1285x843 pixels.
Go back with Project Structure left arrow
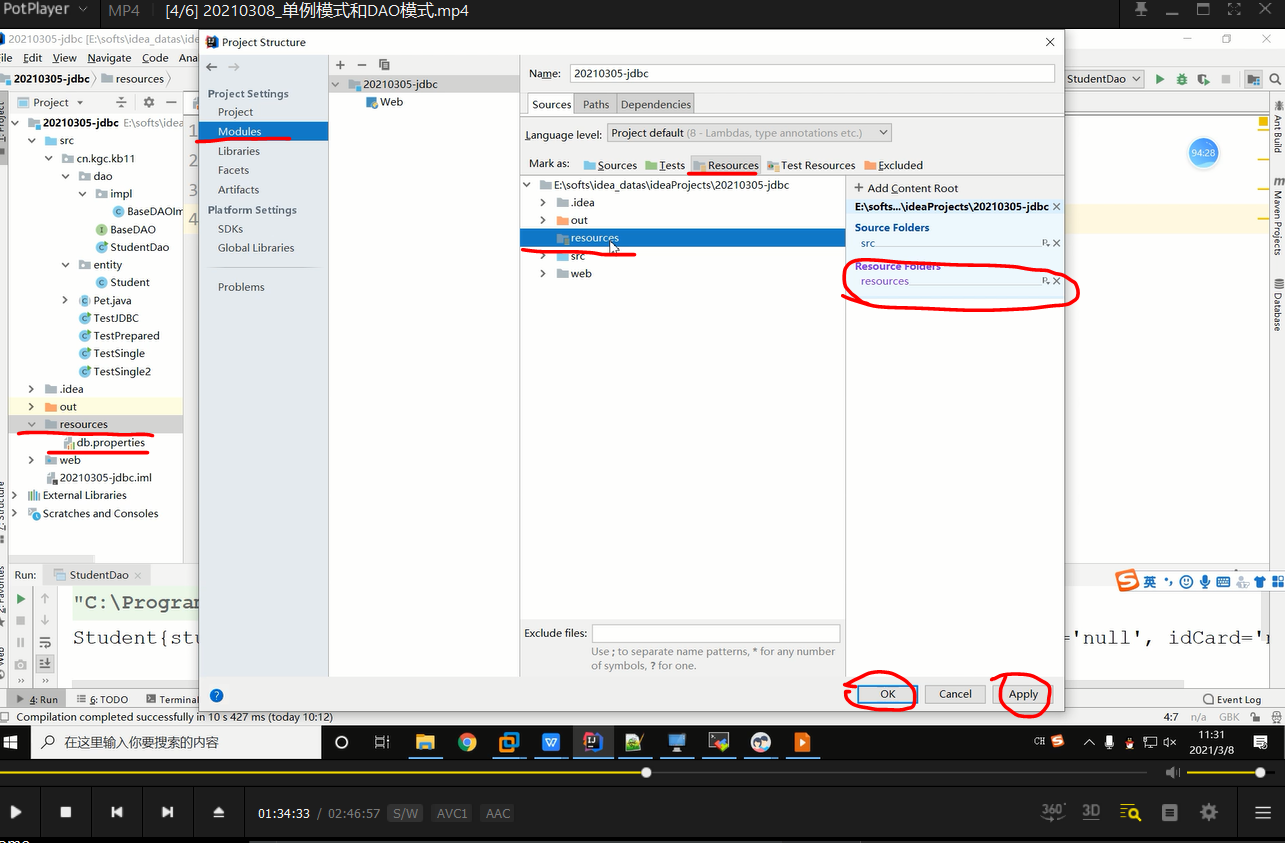click(211, 67)
